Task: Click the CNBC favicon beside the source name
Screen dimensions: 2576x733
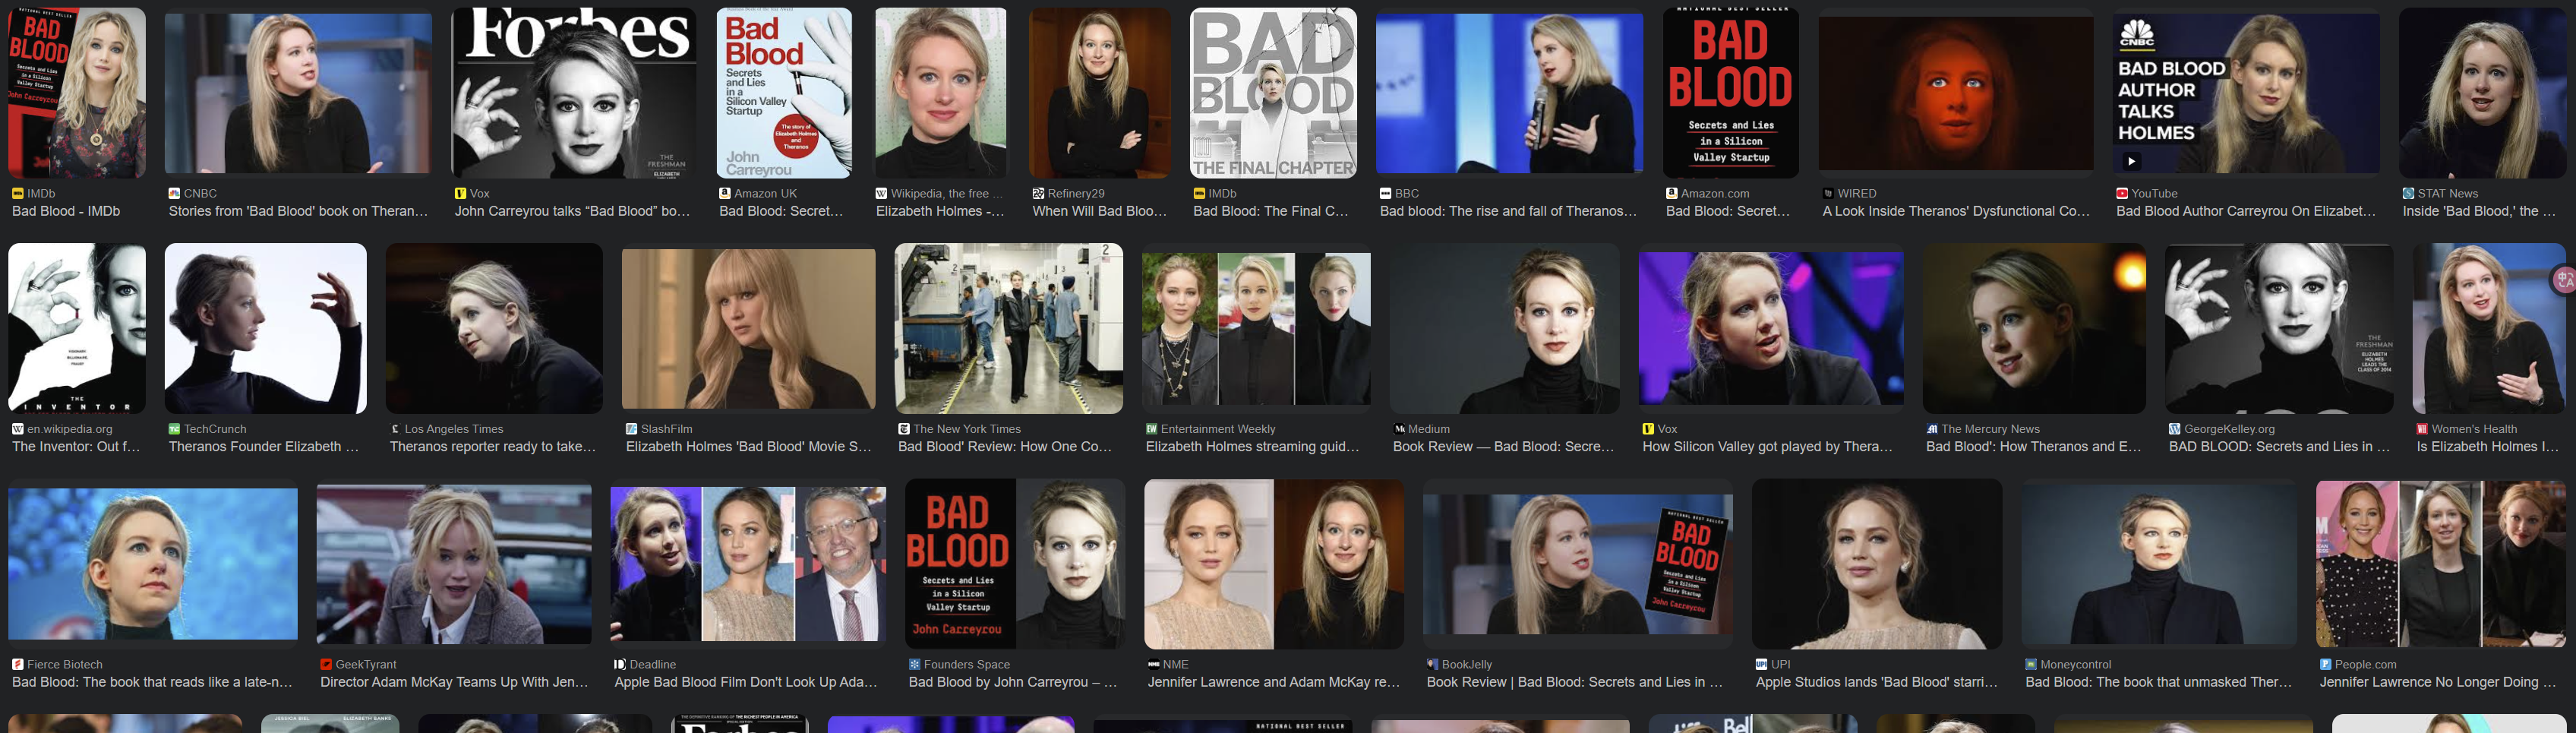Action: tap(174, 193)
